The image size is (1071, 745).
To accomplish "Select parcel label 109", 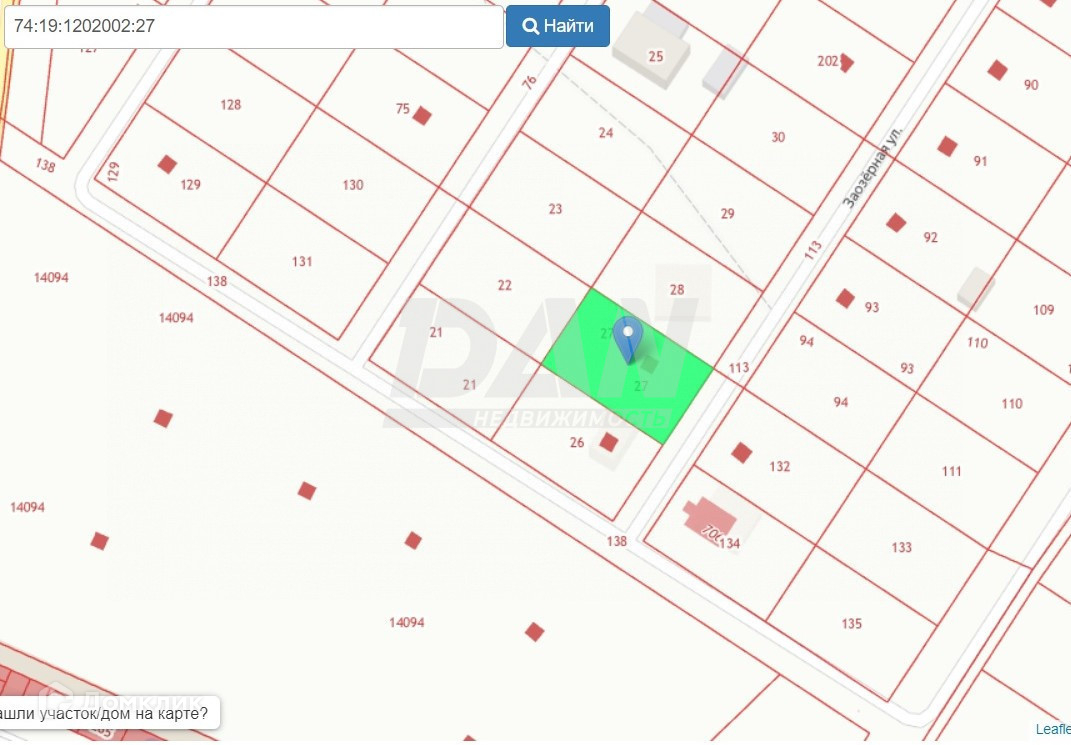I will [1044, 310].
